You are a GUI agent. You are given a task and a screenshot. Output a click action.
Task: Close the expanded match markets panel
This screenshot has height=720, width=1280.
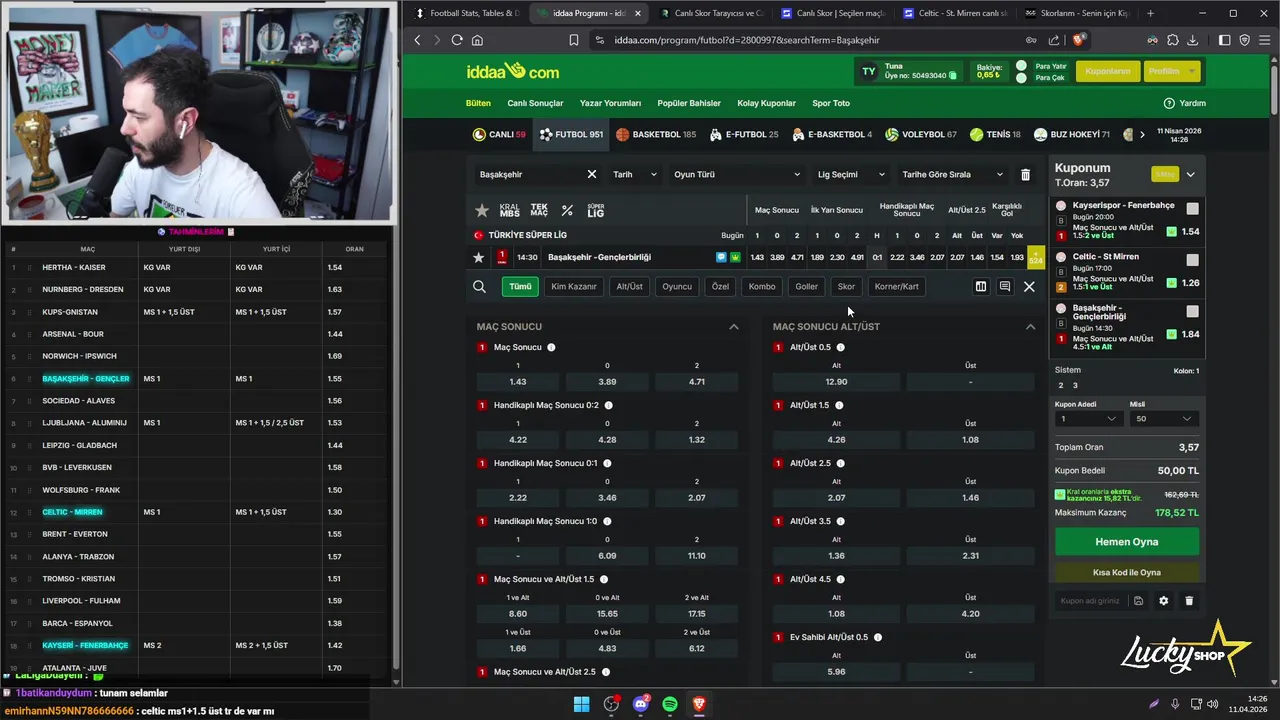(1029, 287)
